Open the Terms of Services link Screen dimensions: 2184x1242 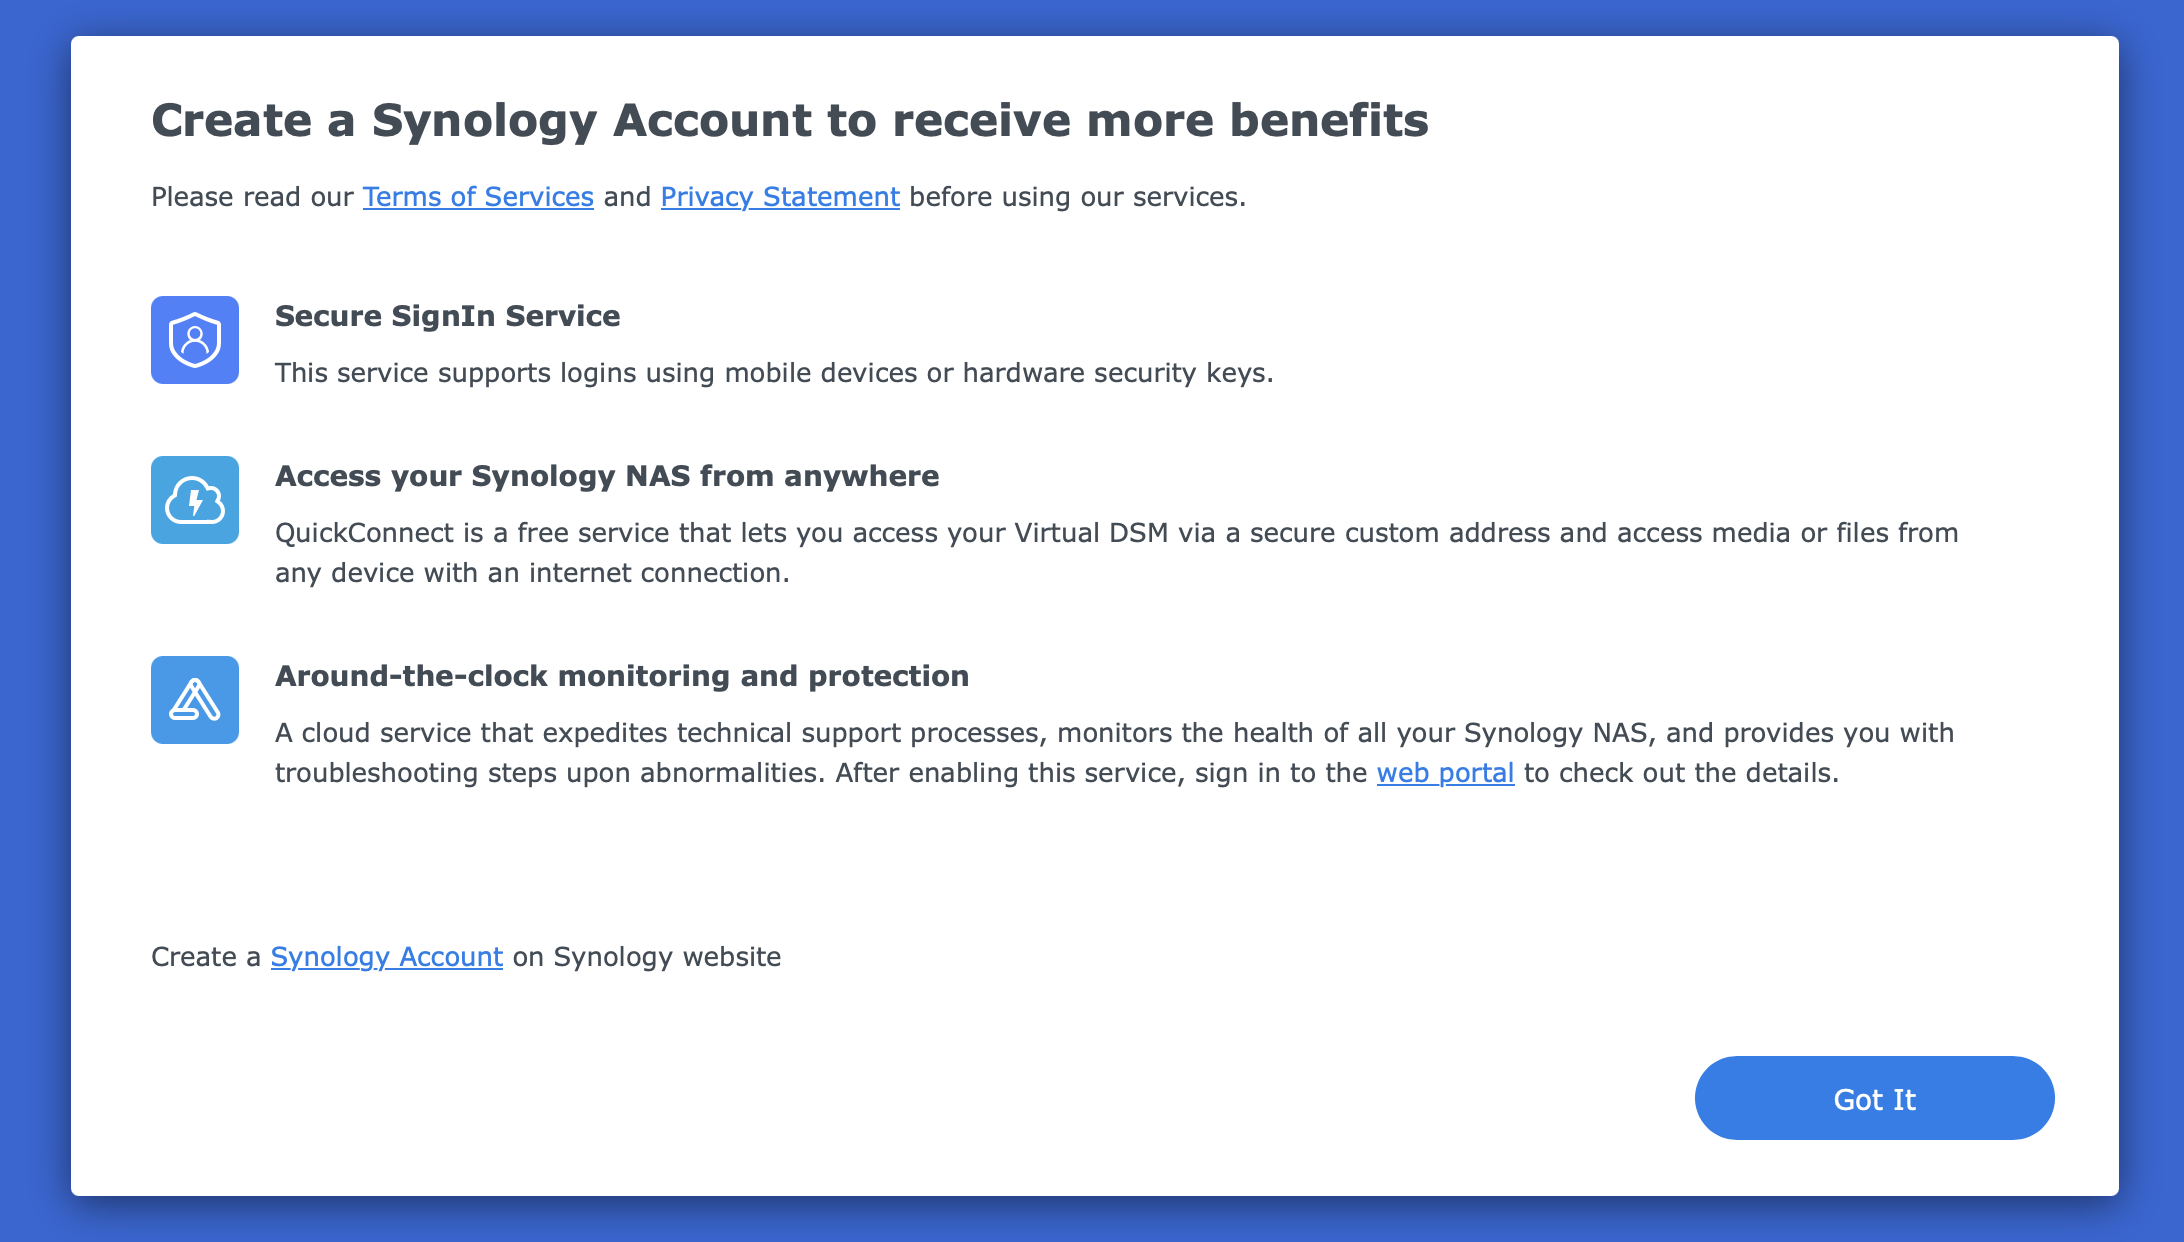(x=478, y=197)
